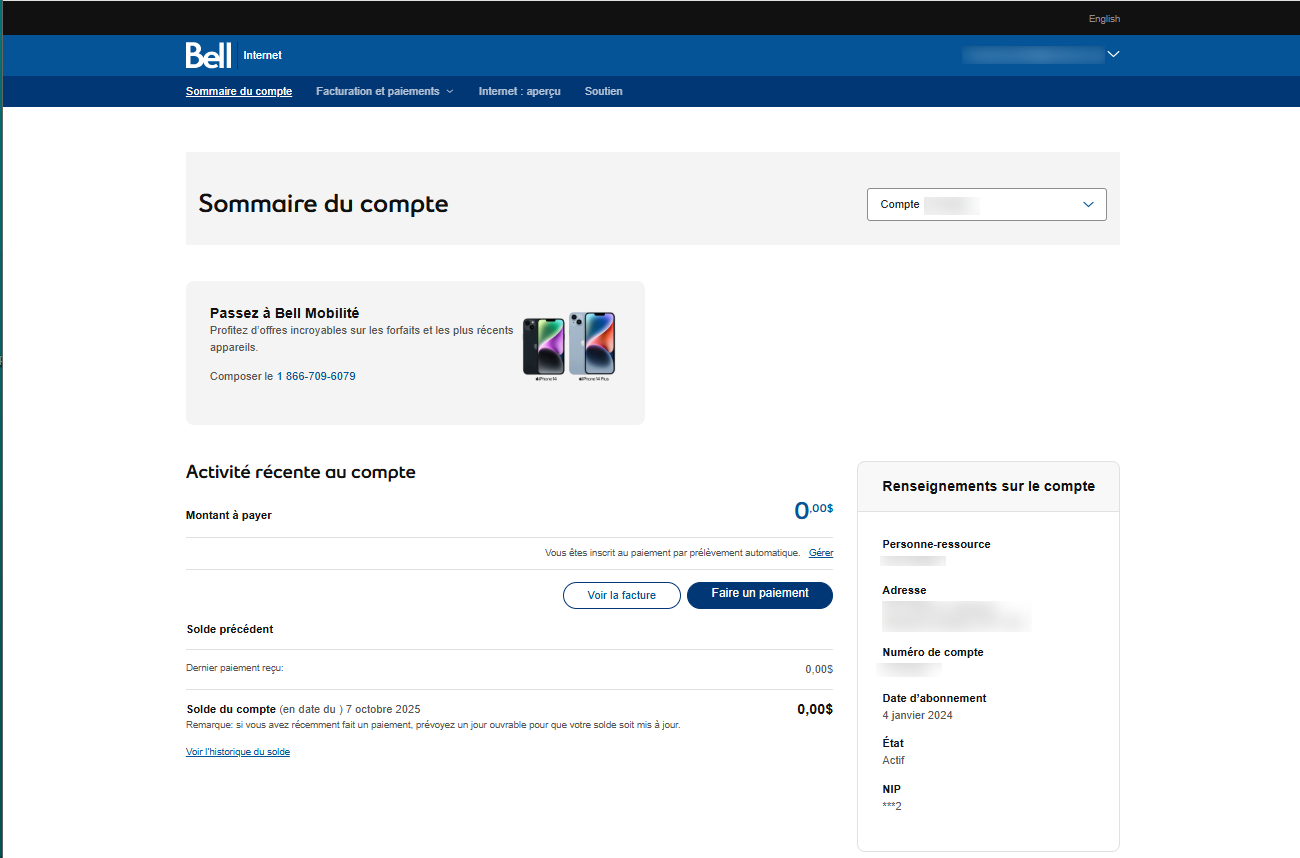
Task: Click the Internet label beside the Bell logo
Action: (x=262, y=56)
